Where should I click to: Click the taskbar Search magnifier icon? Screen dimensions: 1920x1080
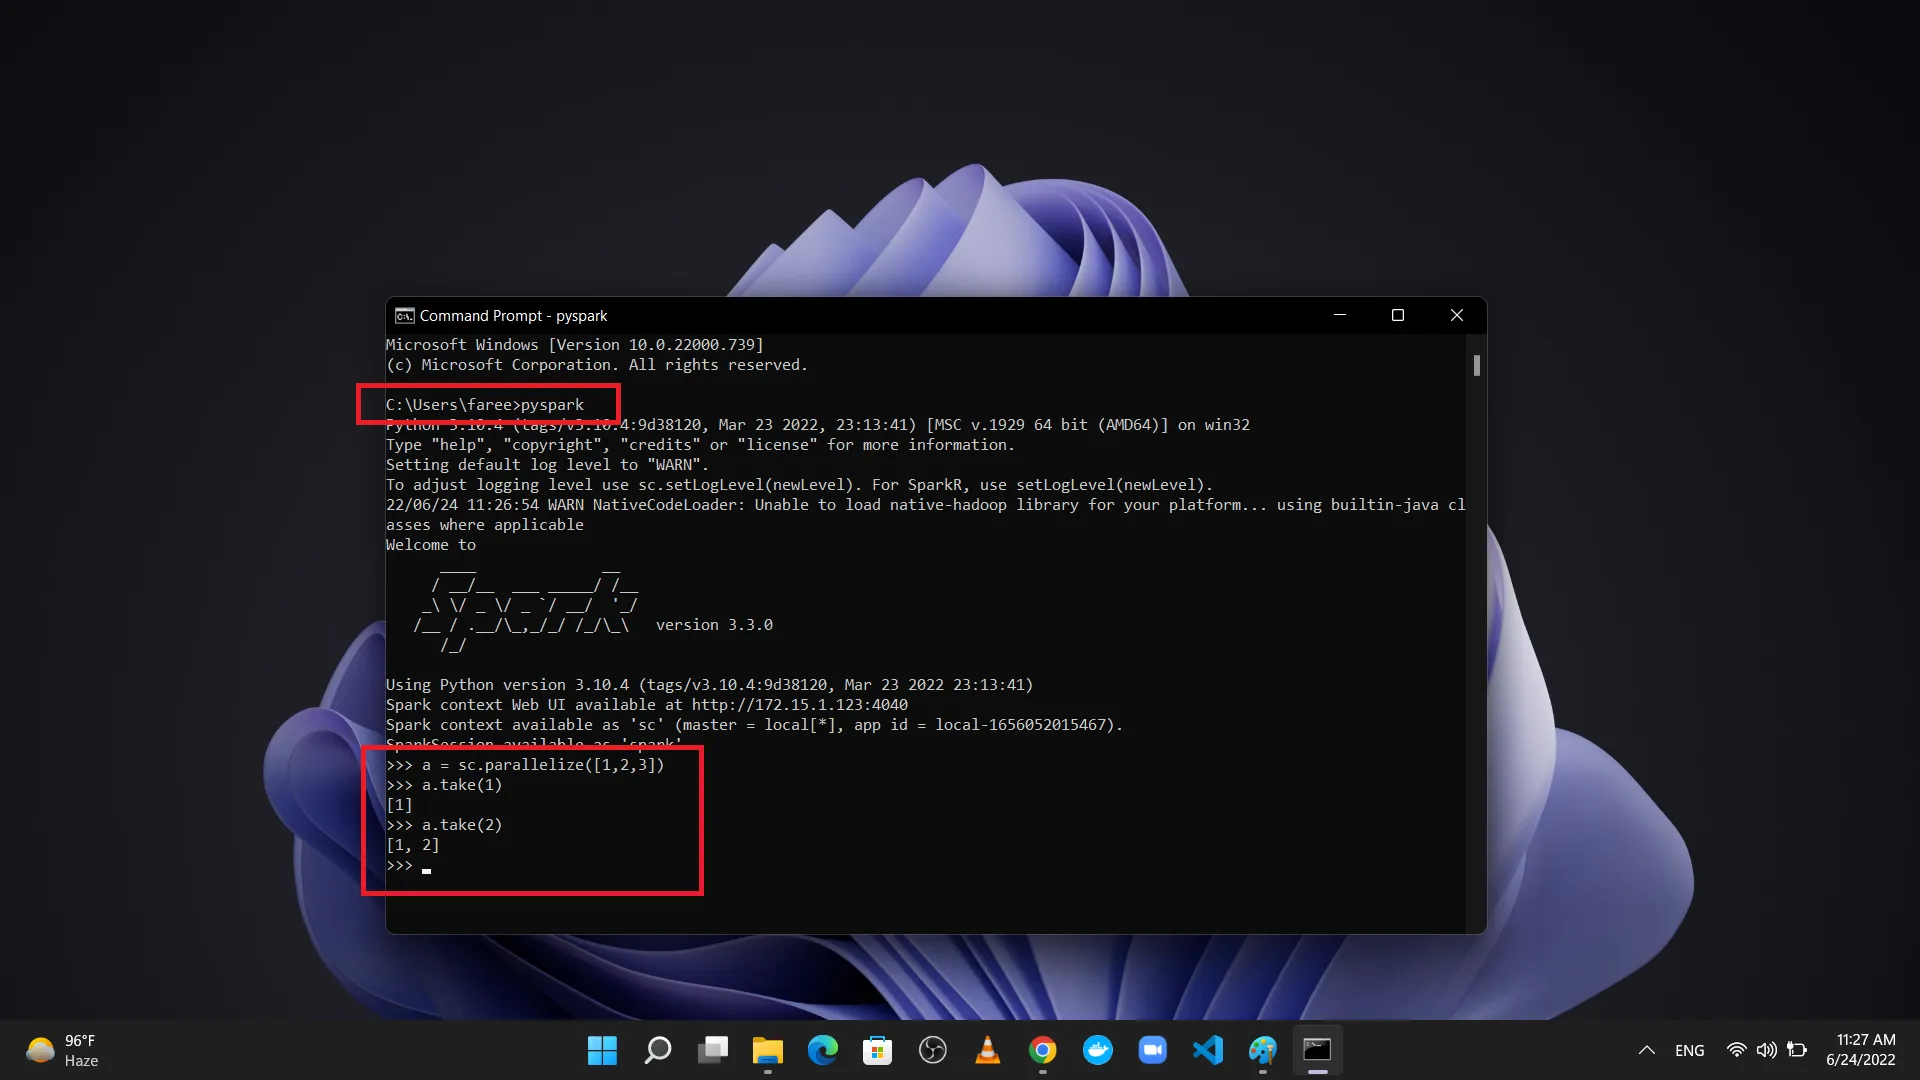point(657,1050)
